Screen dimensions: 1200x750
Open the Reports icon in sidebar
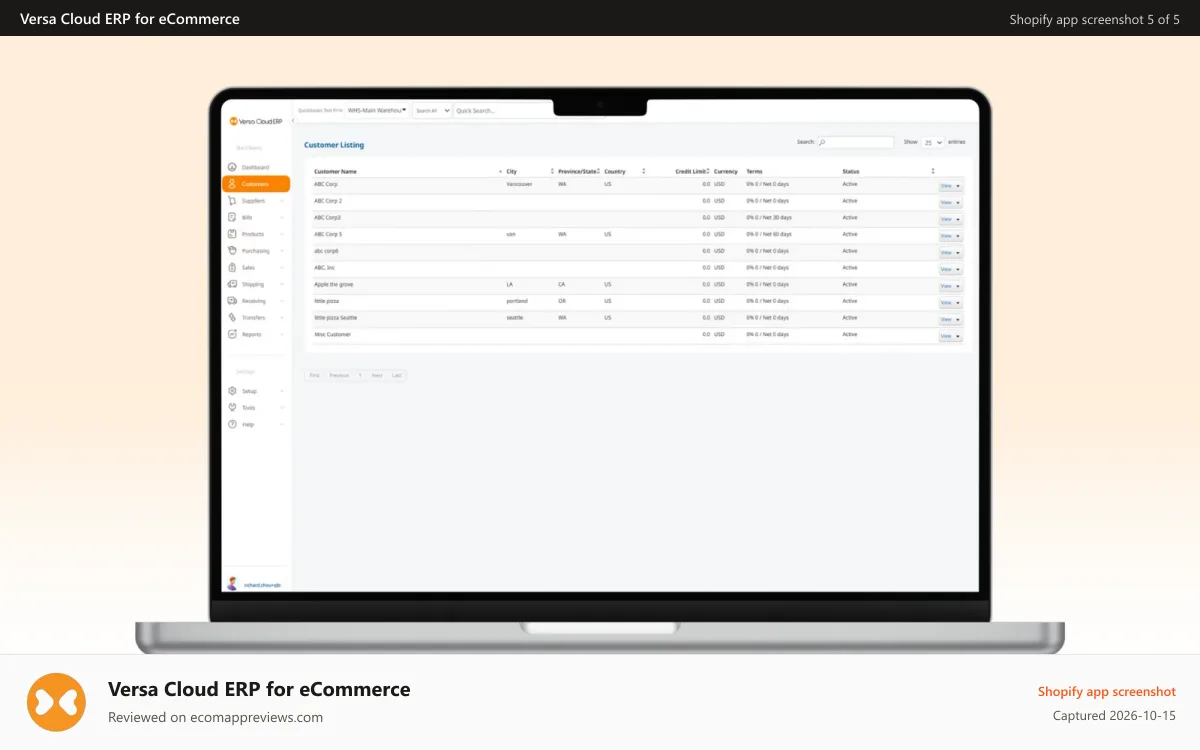[232, 335]
